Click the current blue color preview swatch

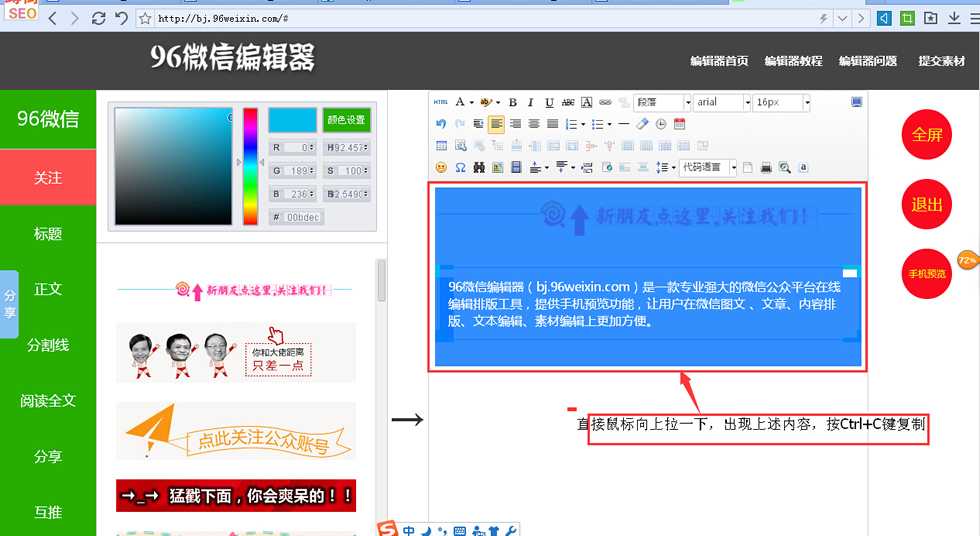(x=292, y=119)
